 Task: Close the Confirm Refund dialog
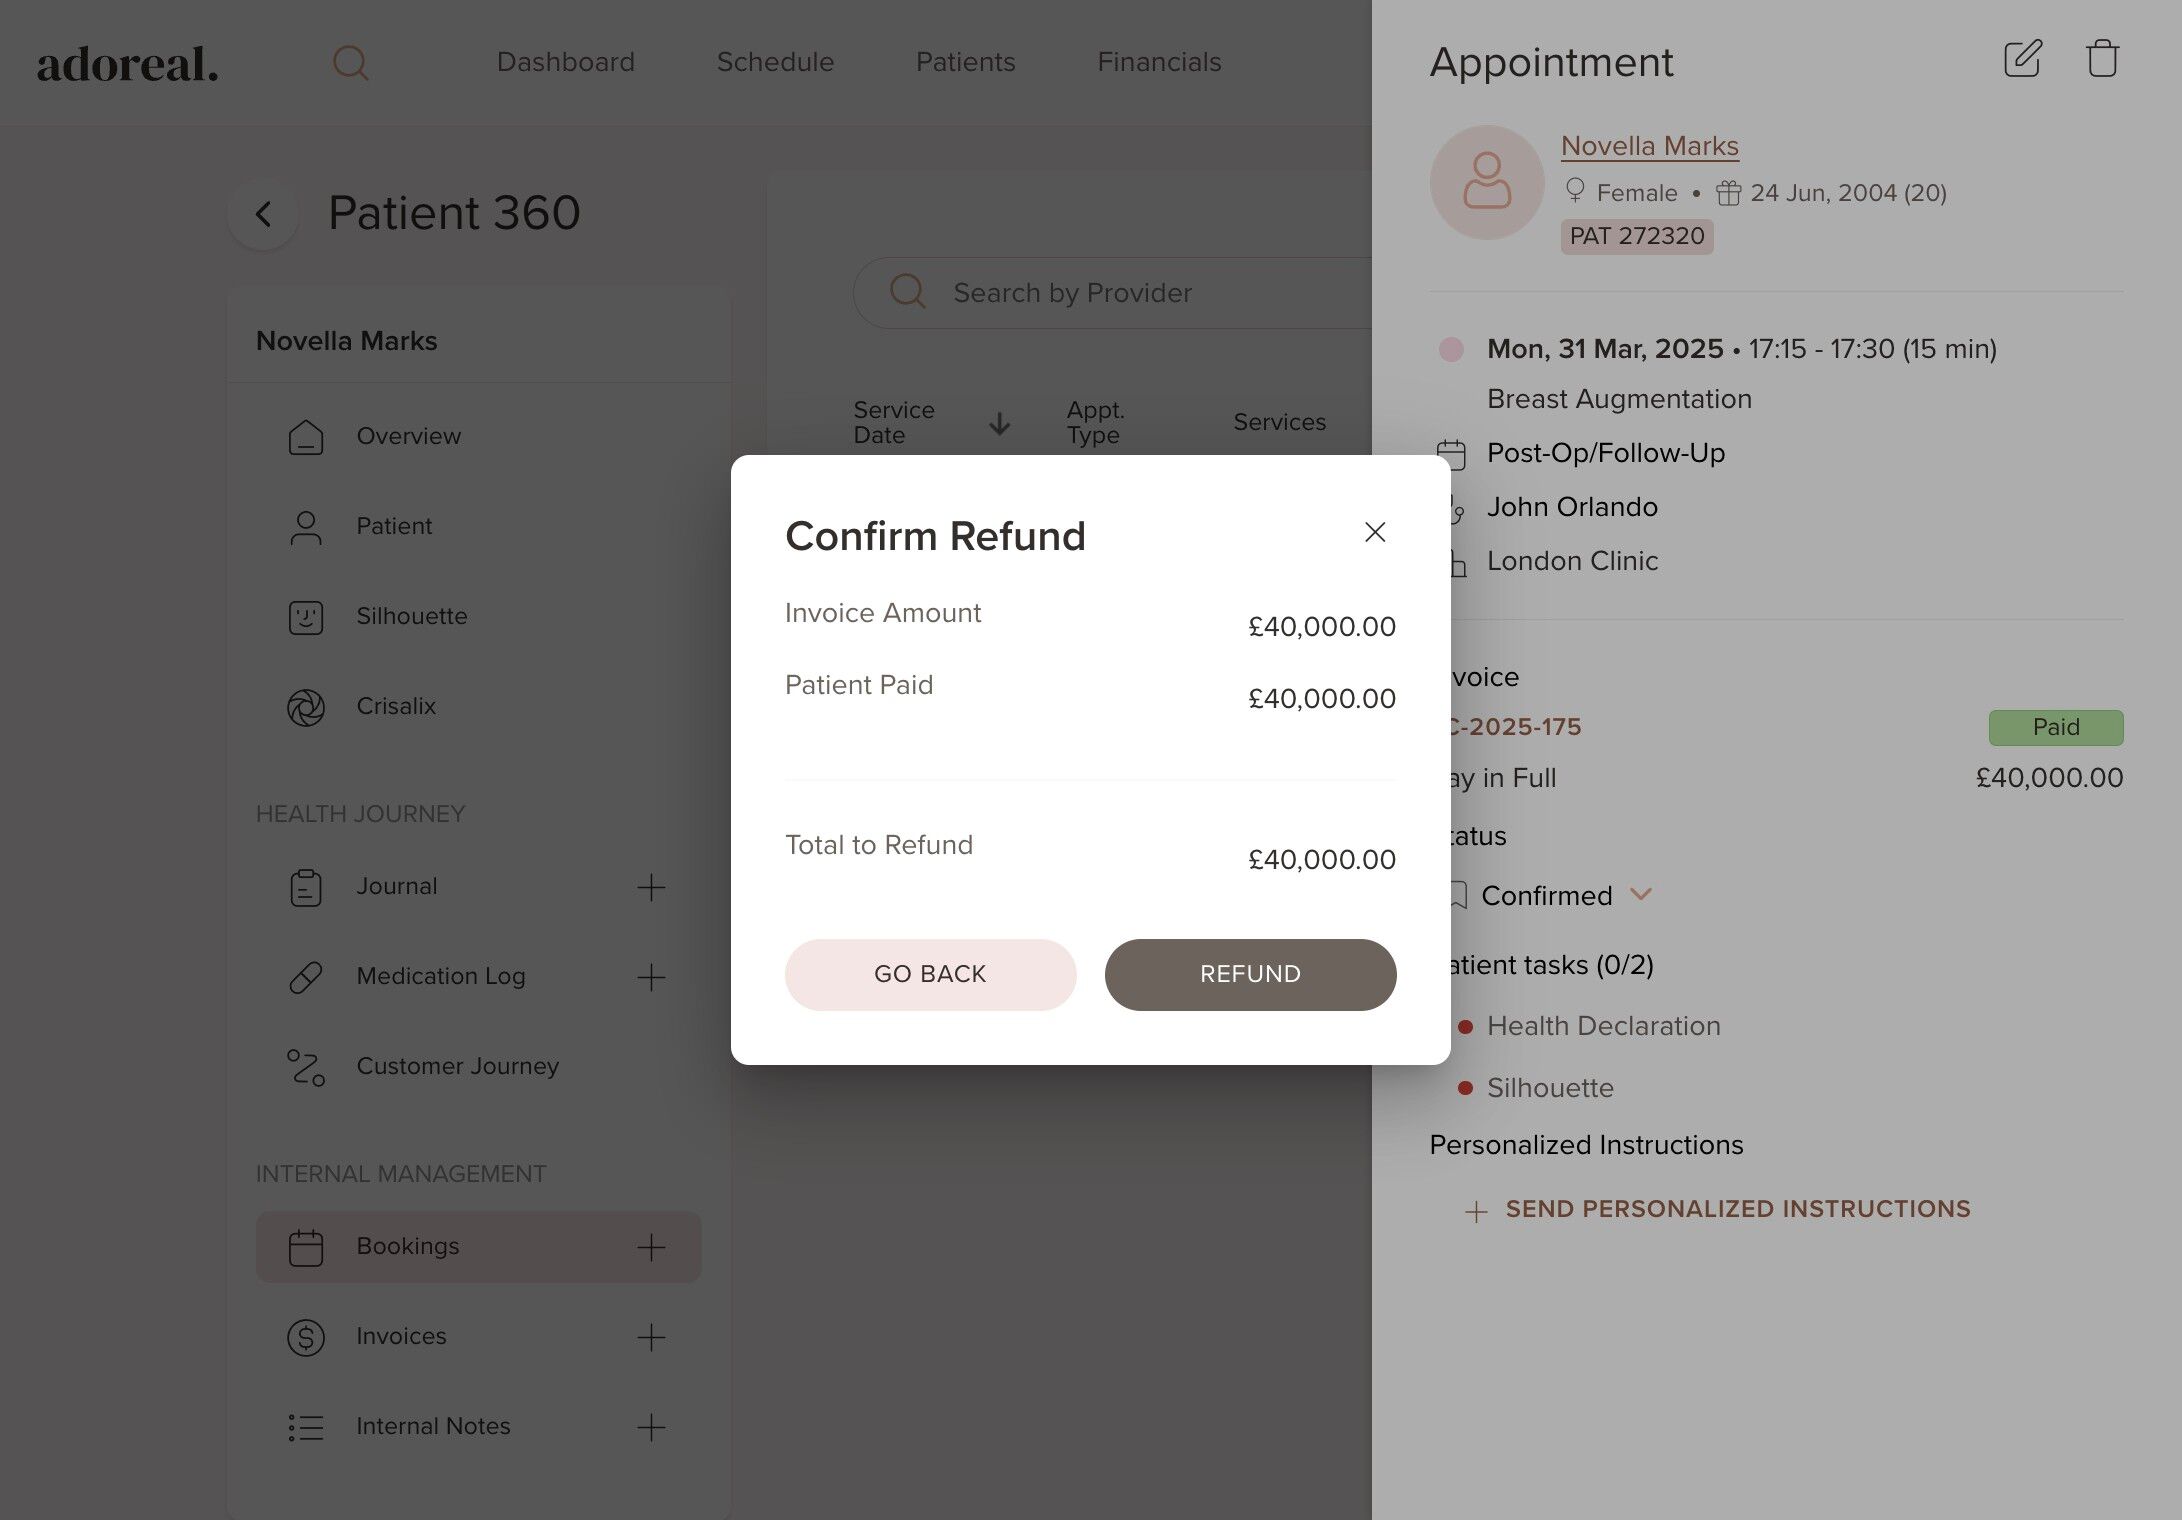point(1375,532)
